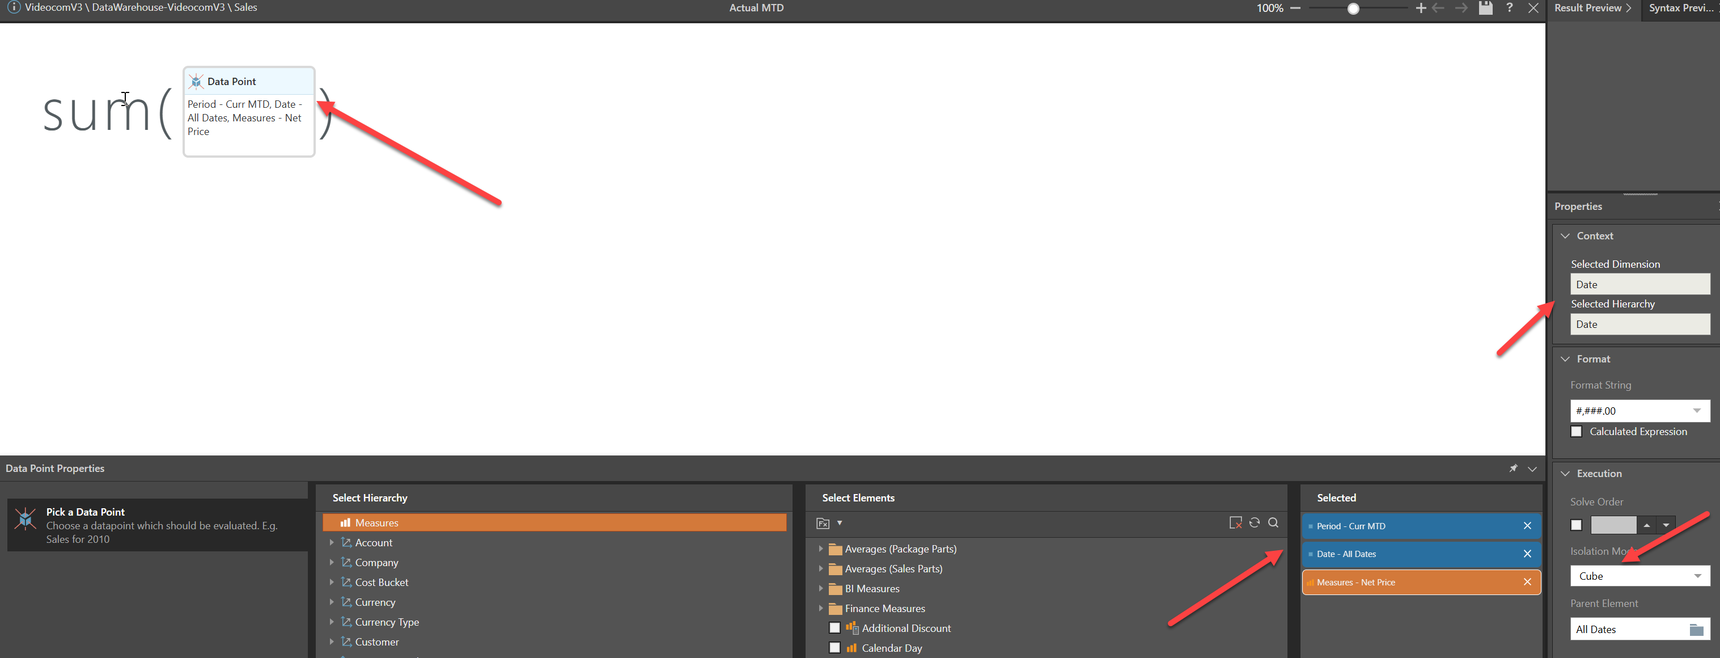Click the Finance Measures folder icon
The height and width of the screenshot is (658, 1720).
[835, 608]
